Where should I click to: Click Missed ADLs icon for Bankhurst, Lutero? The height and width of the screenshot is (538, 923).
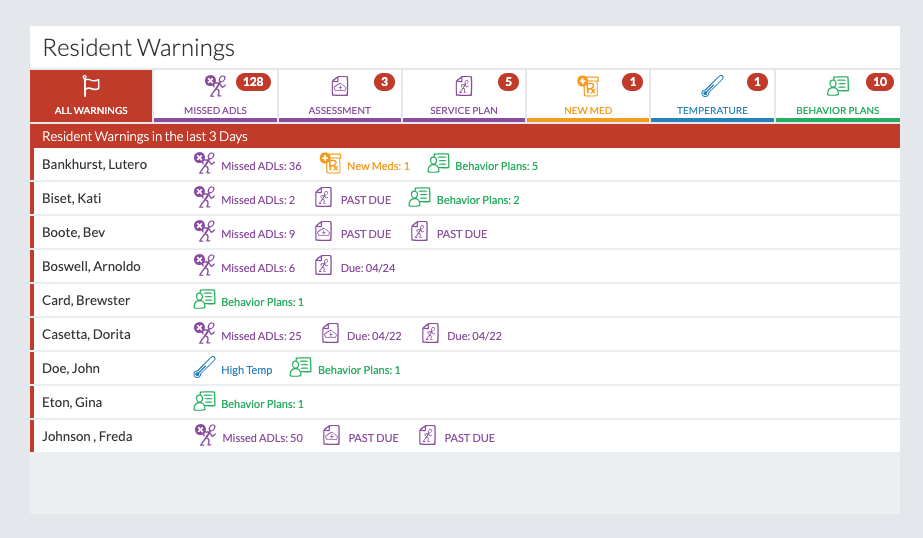tap(204, 164)
